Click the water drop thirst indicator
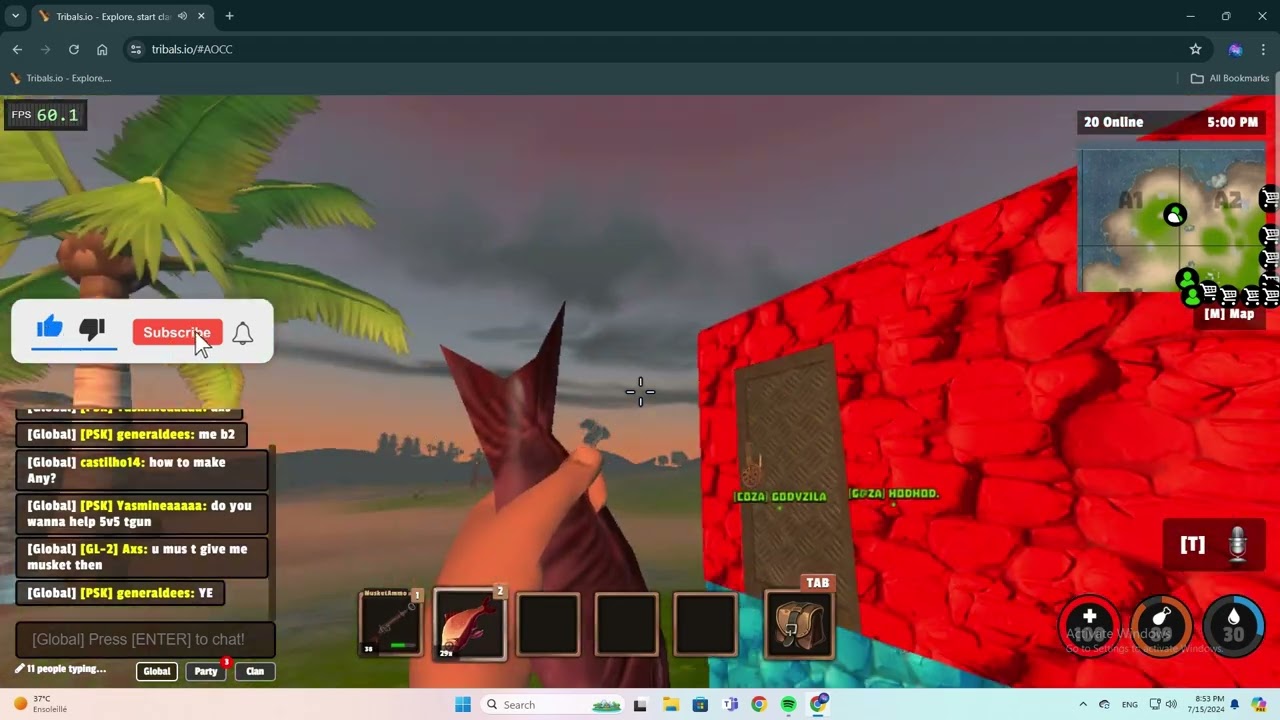Image resolution: width=1280 pixels, height=720 pixels. (1233, 625)
